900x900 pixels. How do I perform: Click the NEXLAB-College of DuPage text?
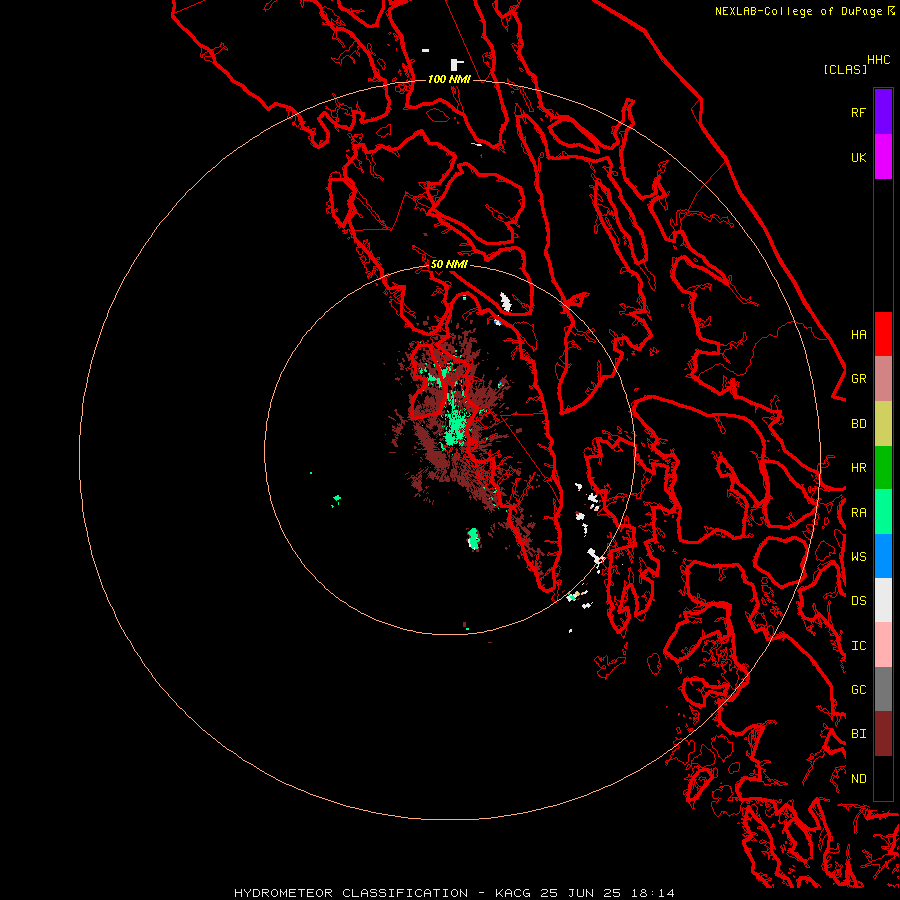pos(800,11)
